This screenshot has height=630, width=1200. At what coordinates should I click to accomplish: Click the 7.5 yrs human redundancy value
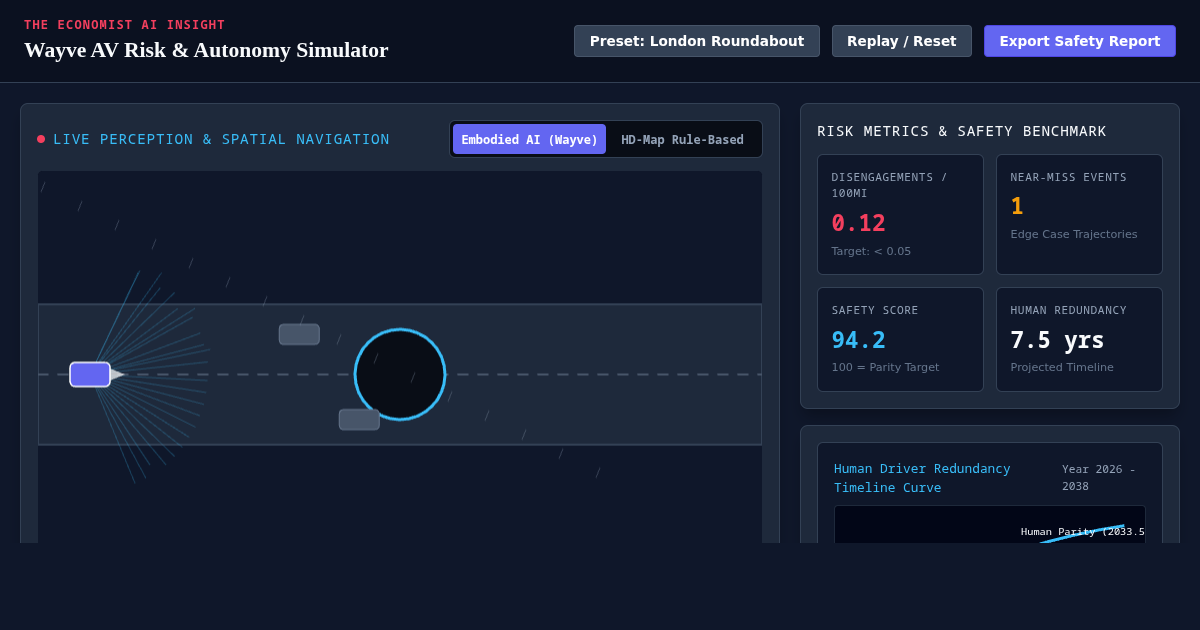point(1057,340)
